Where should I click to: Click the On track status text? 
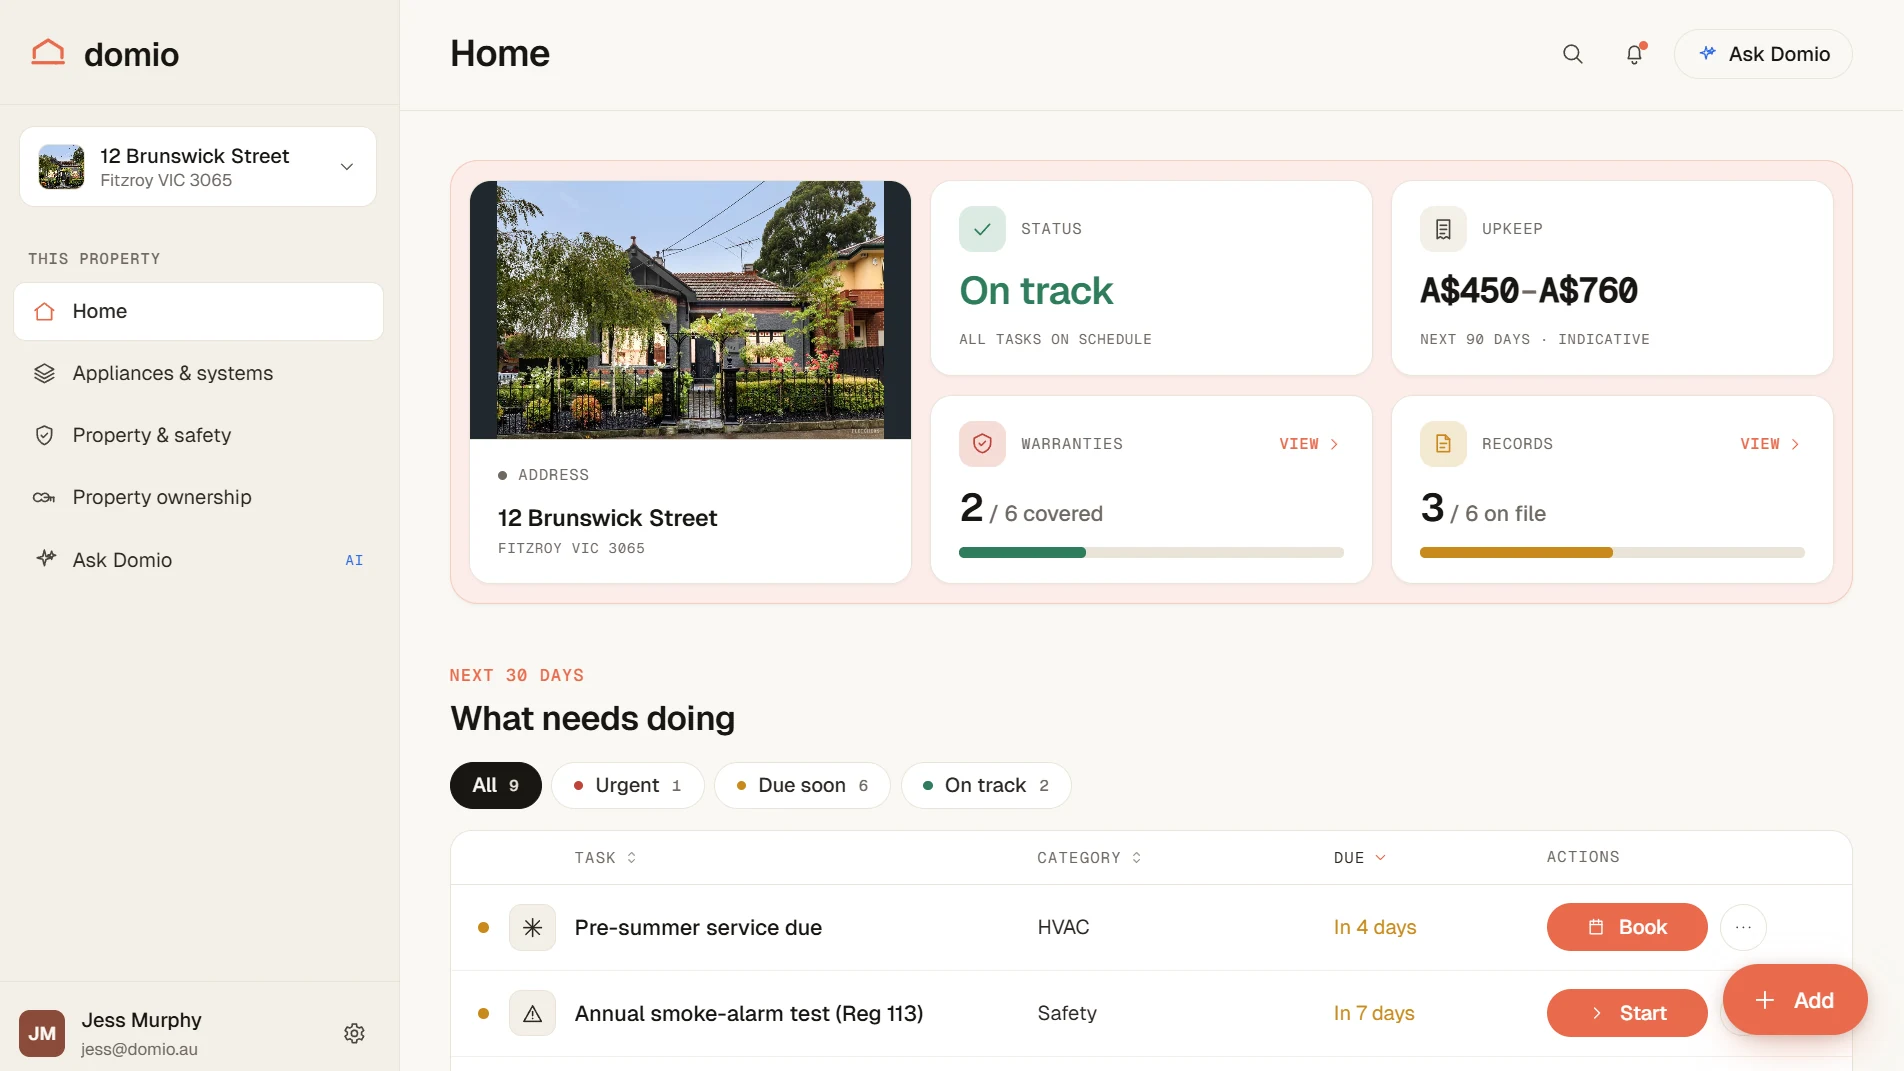(x=1036, y=291)
